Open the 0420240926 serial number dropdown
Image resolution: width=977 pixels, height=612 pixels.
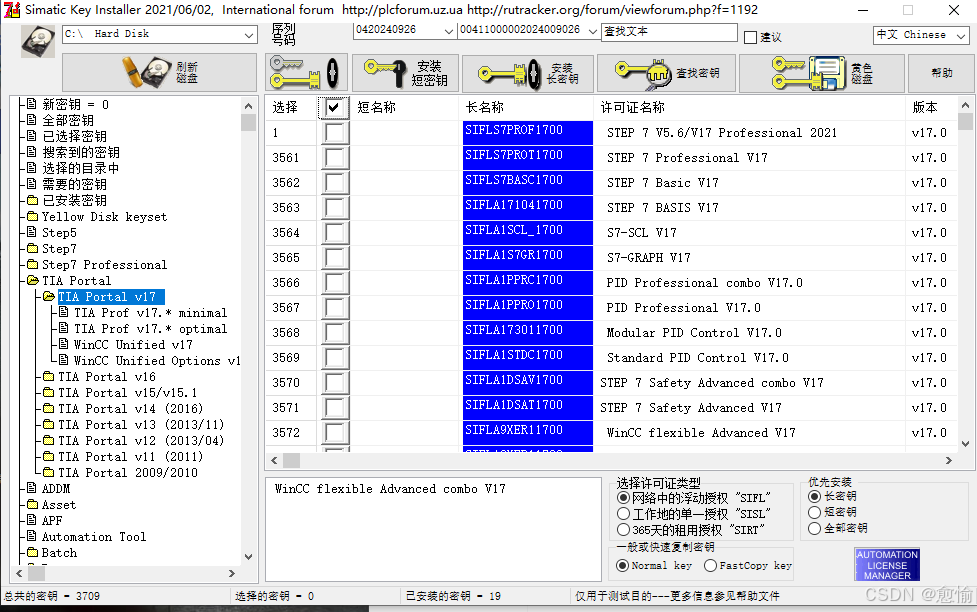(x=448, y=31)
